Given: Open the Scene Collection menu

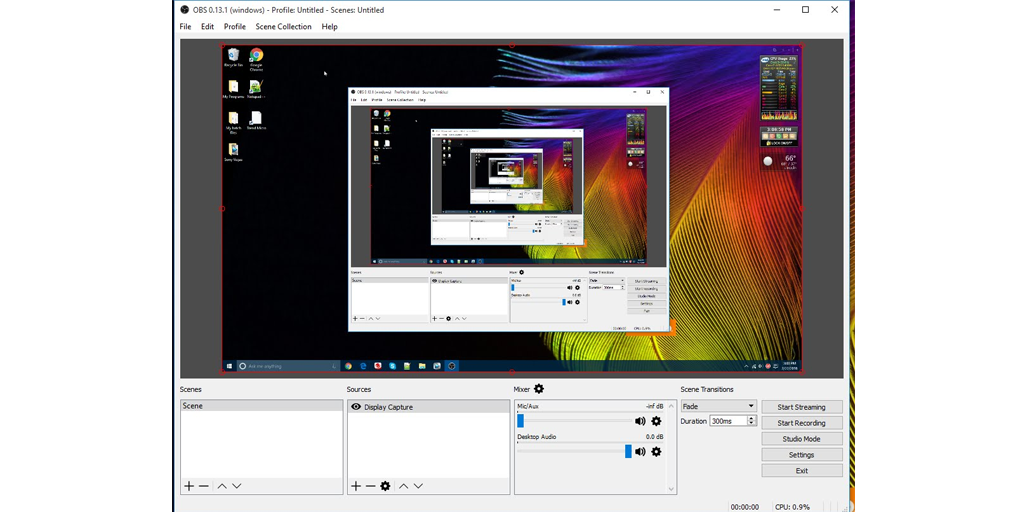Looking at the screenshot, I should (283, 27).
